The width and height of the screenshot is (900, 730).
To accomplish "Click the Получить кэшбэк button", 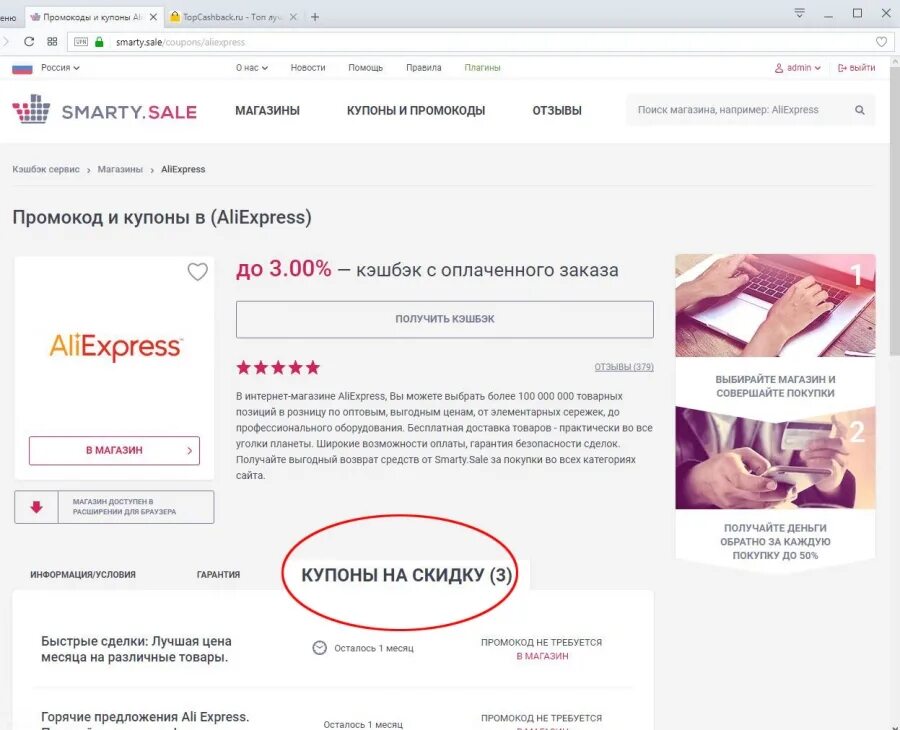I will pos(444,319).
